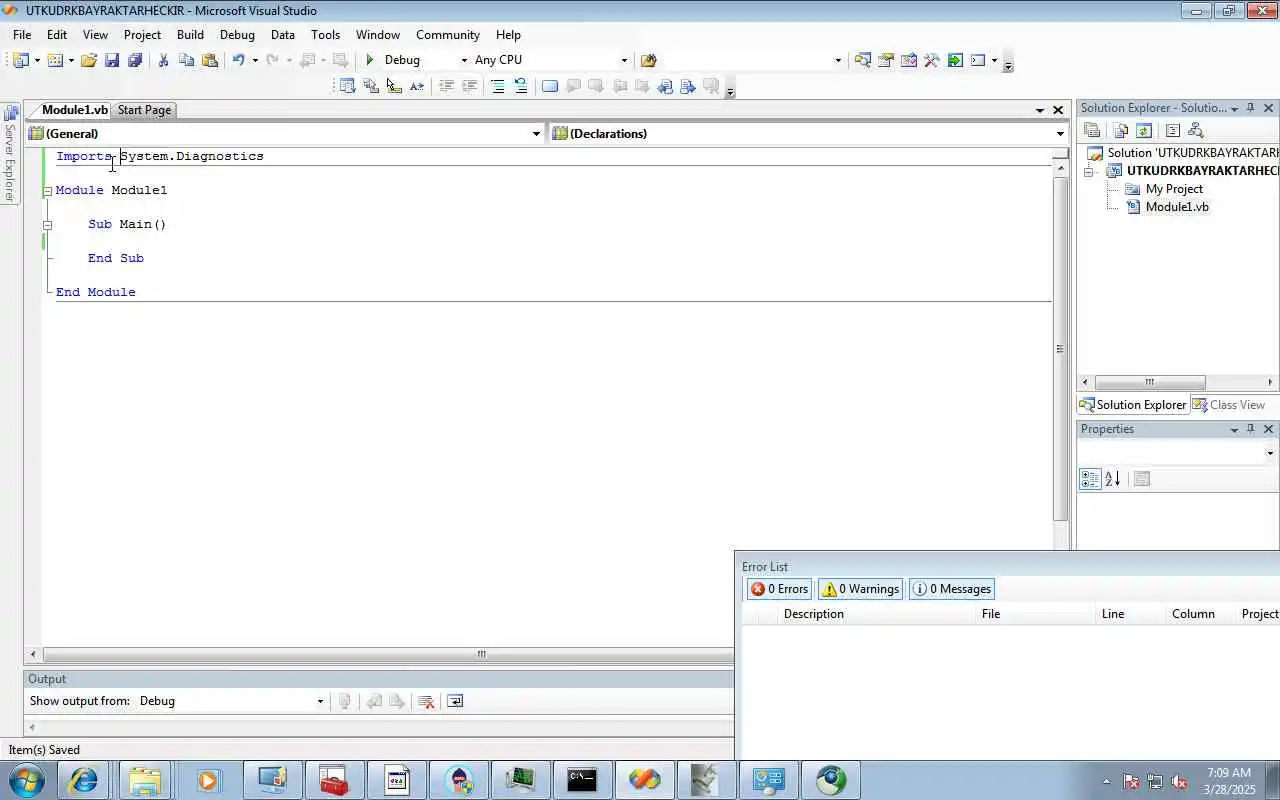The height and width of the screenshot is (800, 1280).
Task: Toggle Word Wrap in the Output pane
Action: [x=455, y=701]
